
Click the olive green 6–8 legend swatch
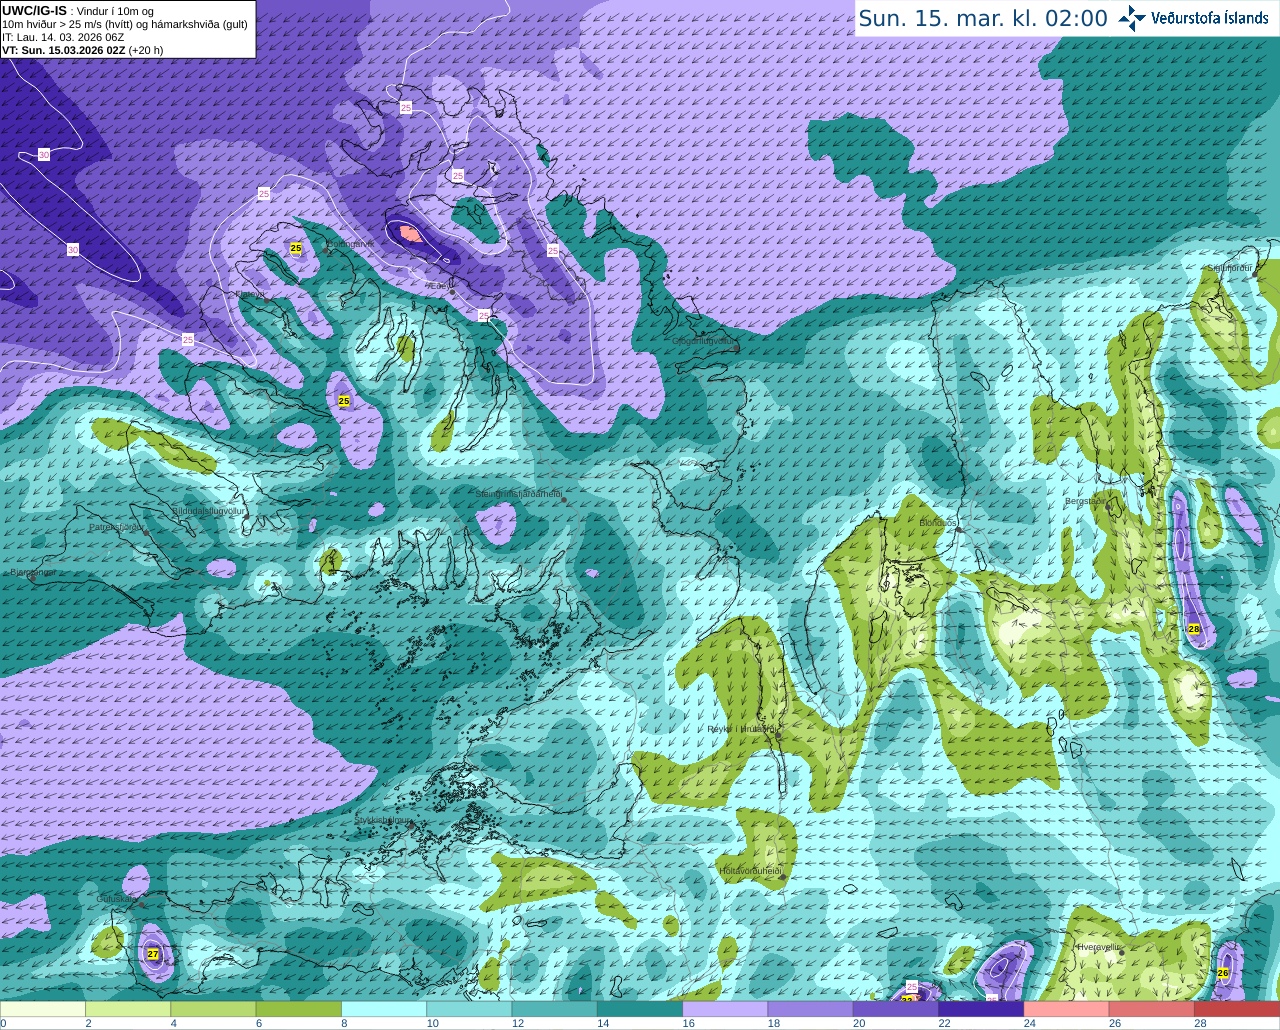point(298,1009)
